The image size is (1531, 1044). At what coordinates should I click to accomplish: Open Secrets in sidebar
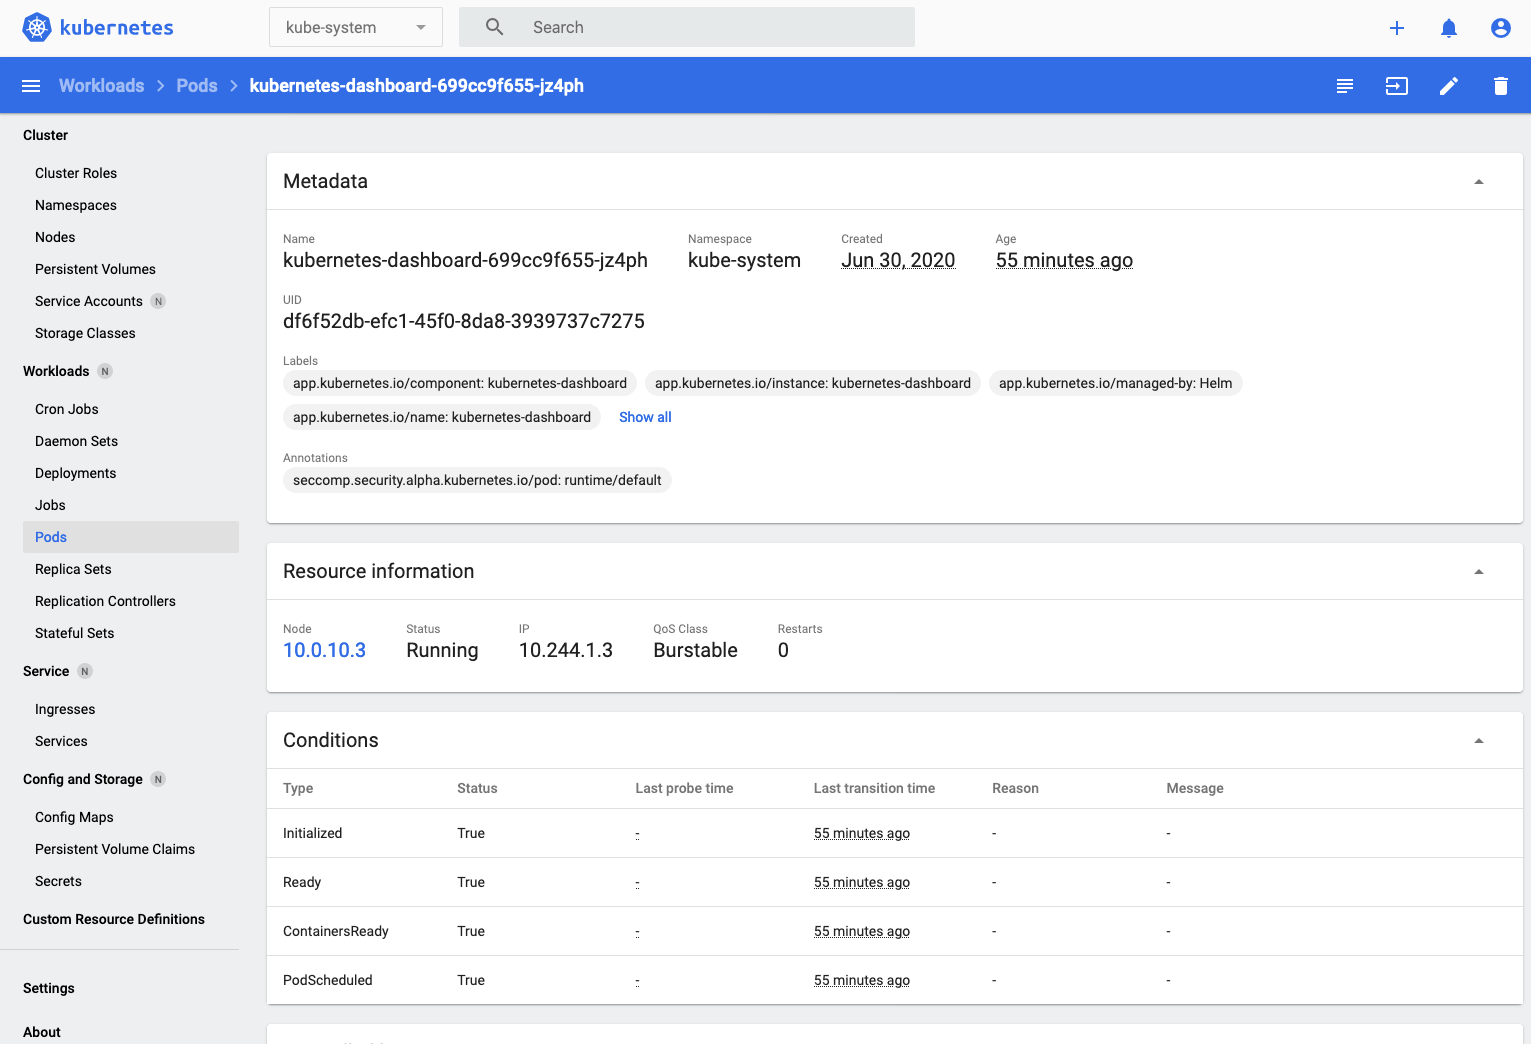pos(58,881)
